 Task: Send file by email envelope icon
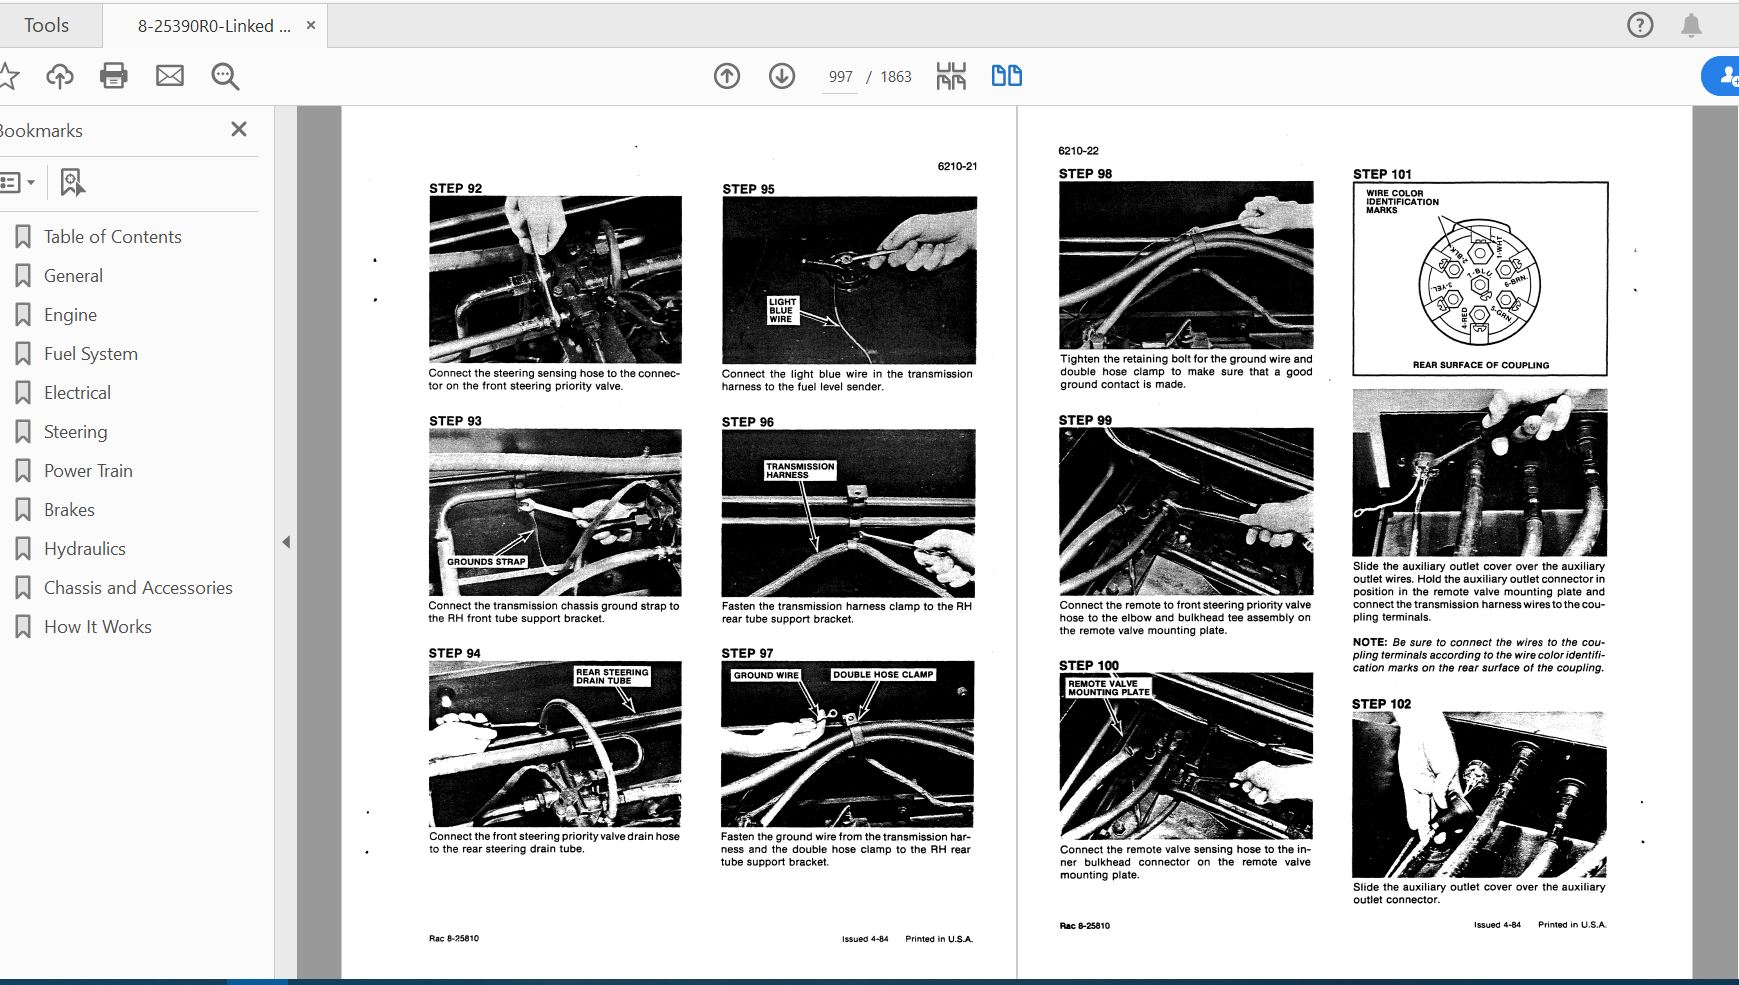[170, 76]
